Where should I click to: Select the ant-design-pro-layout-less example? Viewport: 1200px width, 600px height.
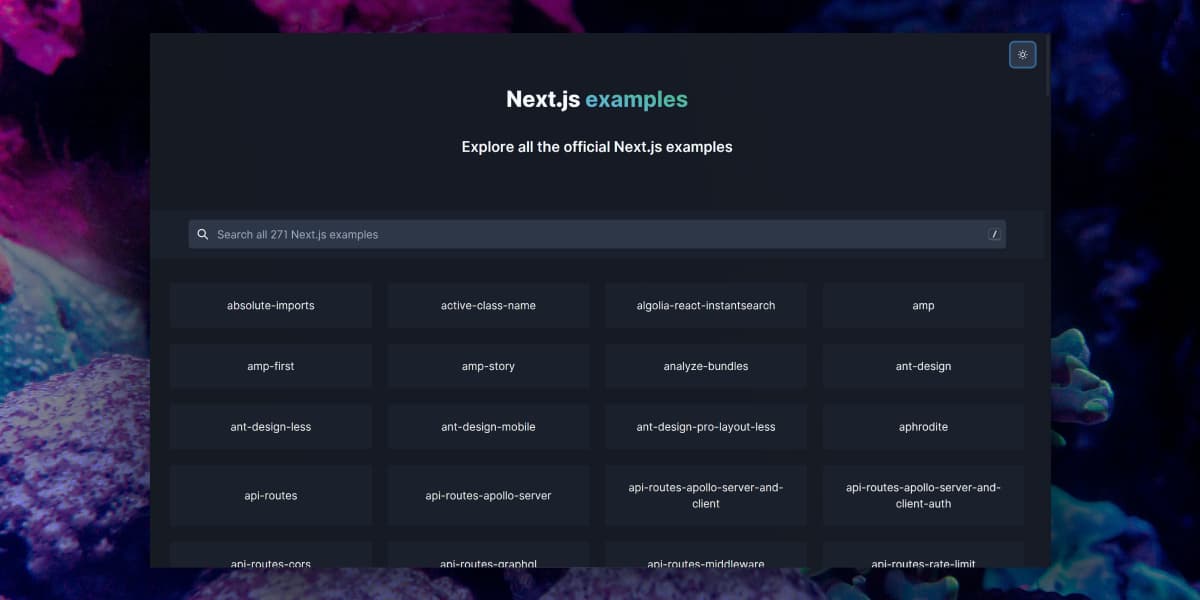(706, 427)
